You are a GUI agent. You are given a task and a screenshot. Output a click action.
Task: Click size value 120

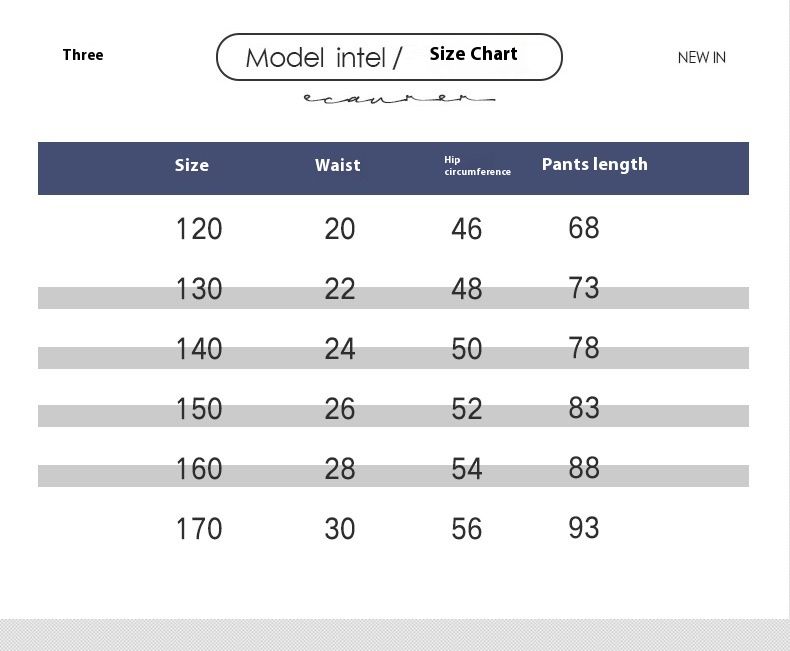[x=198, y=229]
